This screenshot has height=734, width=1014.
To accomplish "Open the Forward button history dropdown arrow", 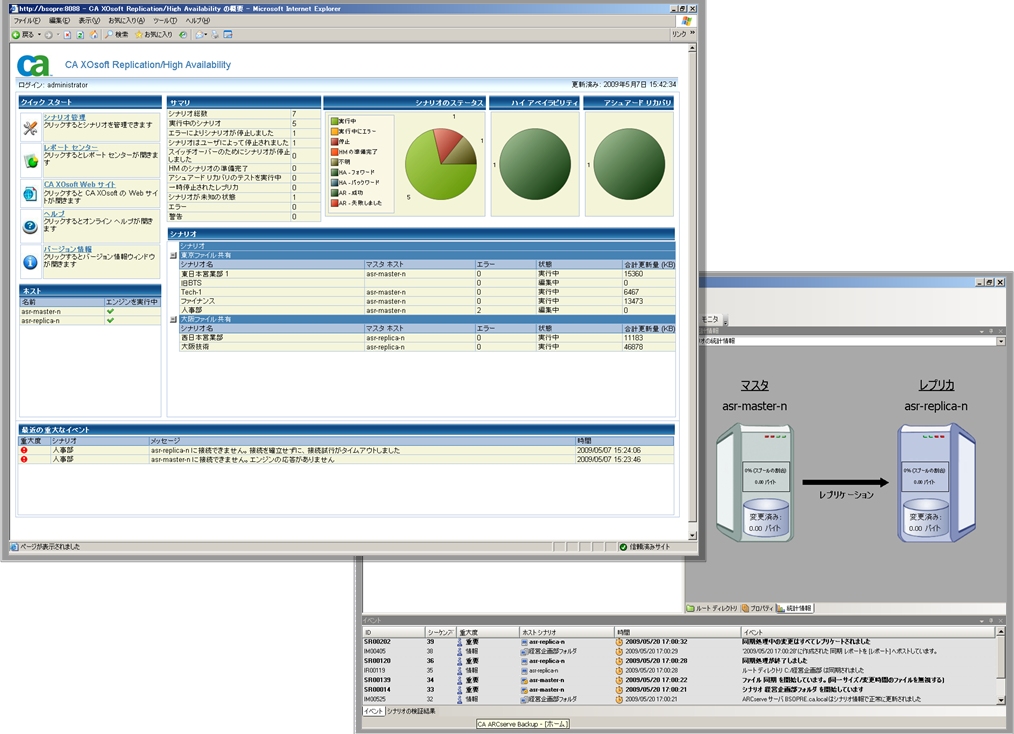I will [x=58, y=35].
